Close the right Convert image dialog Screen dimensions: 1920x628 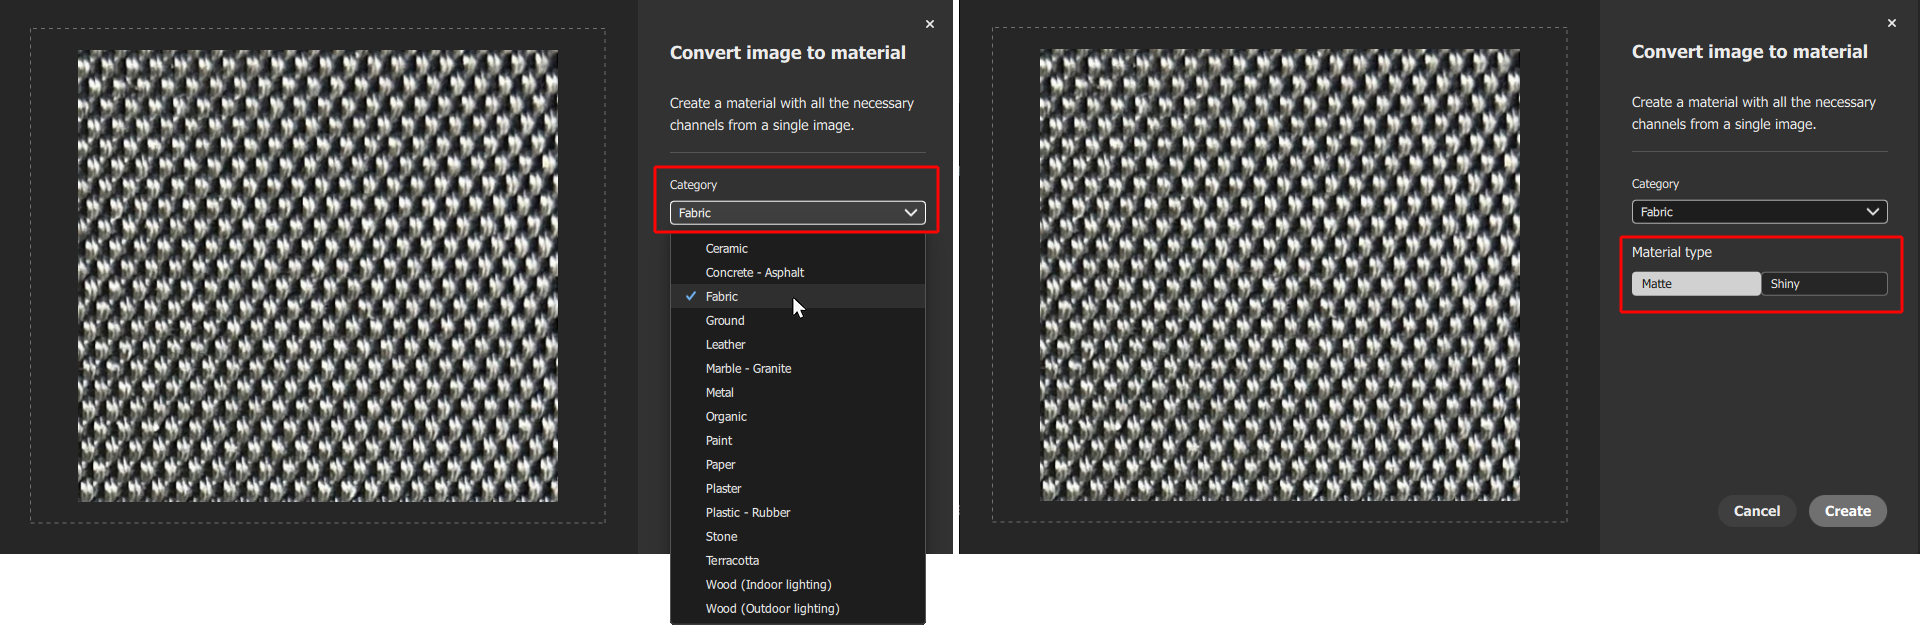1891,23
